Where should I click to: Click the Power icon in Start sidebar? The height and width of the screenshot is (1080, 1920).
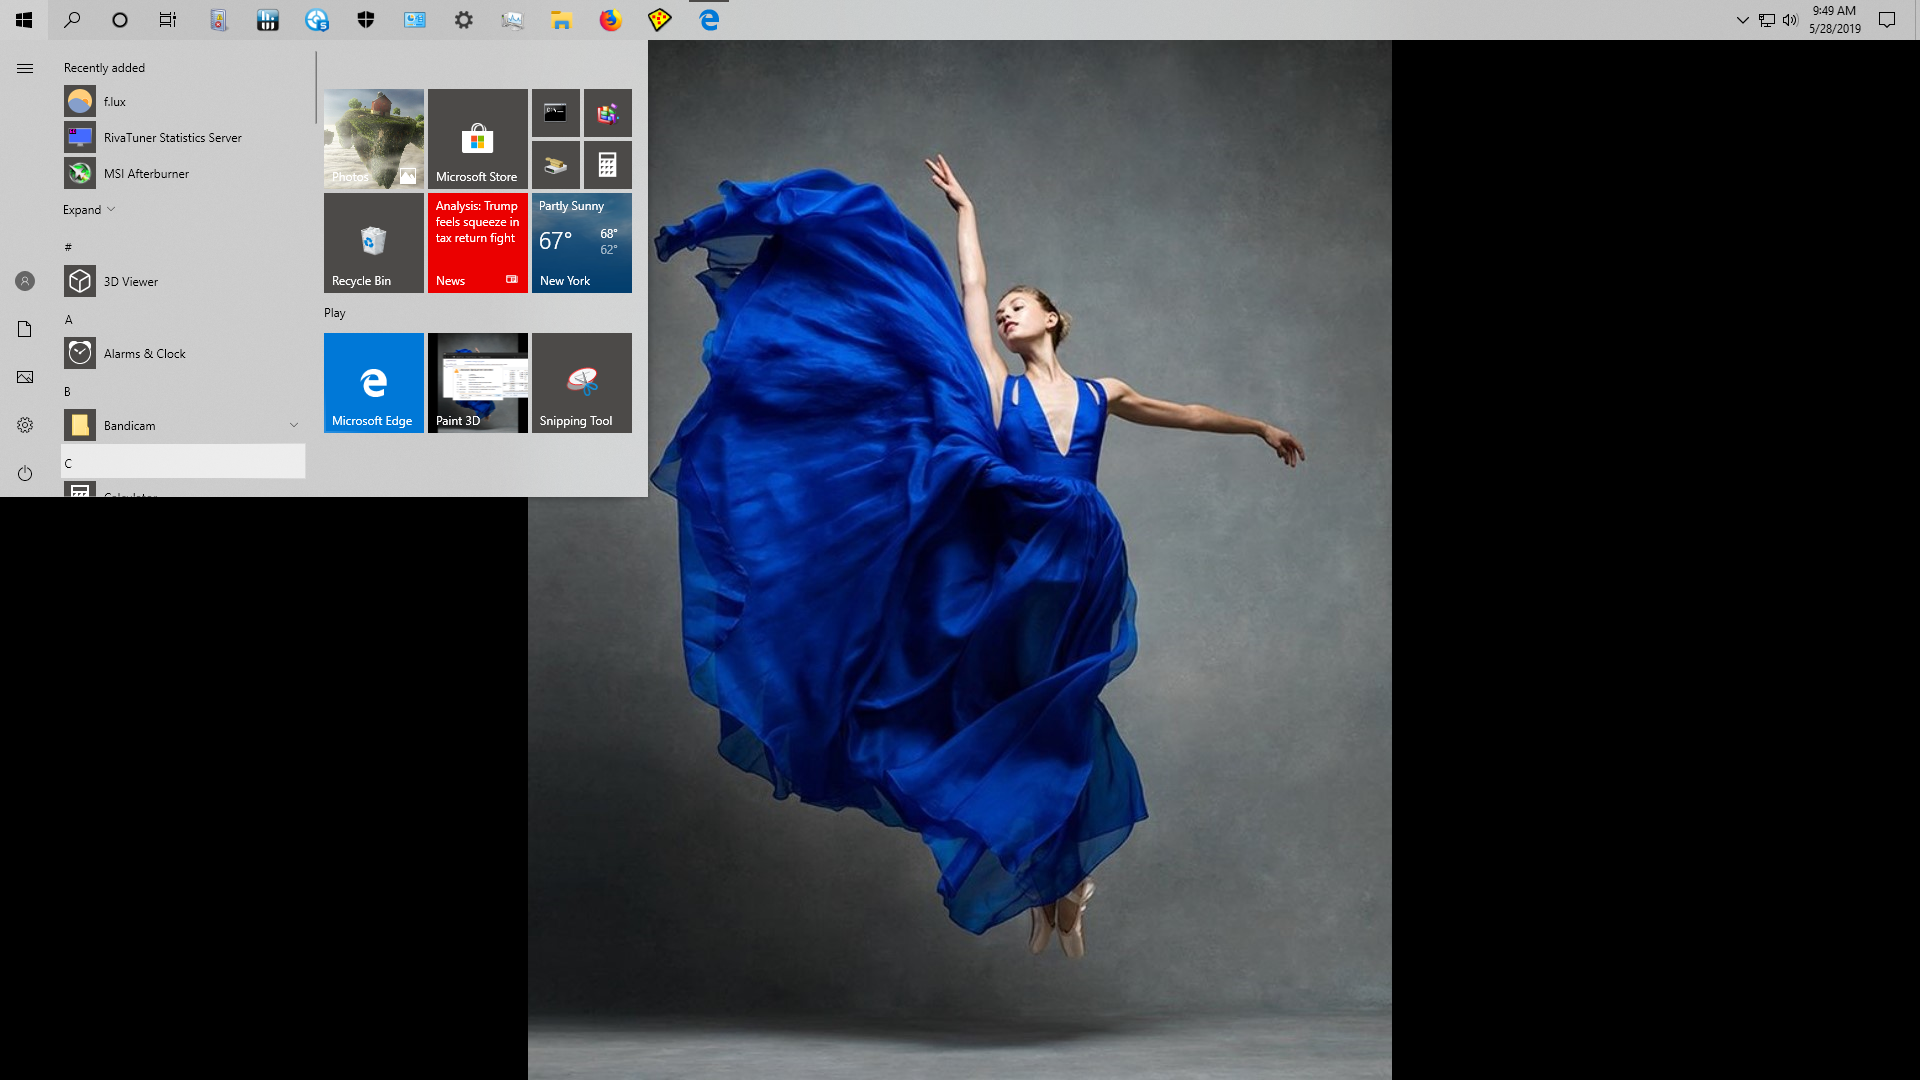coord(25,473)
